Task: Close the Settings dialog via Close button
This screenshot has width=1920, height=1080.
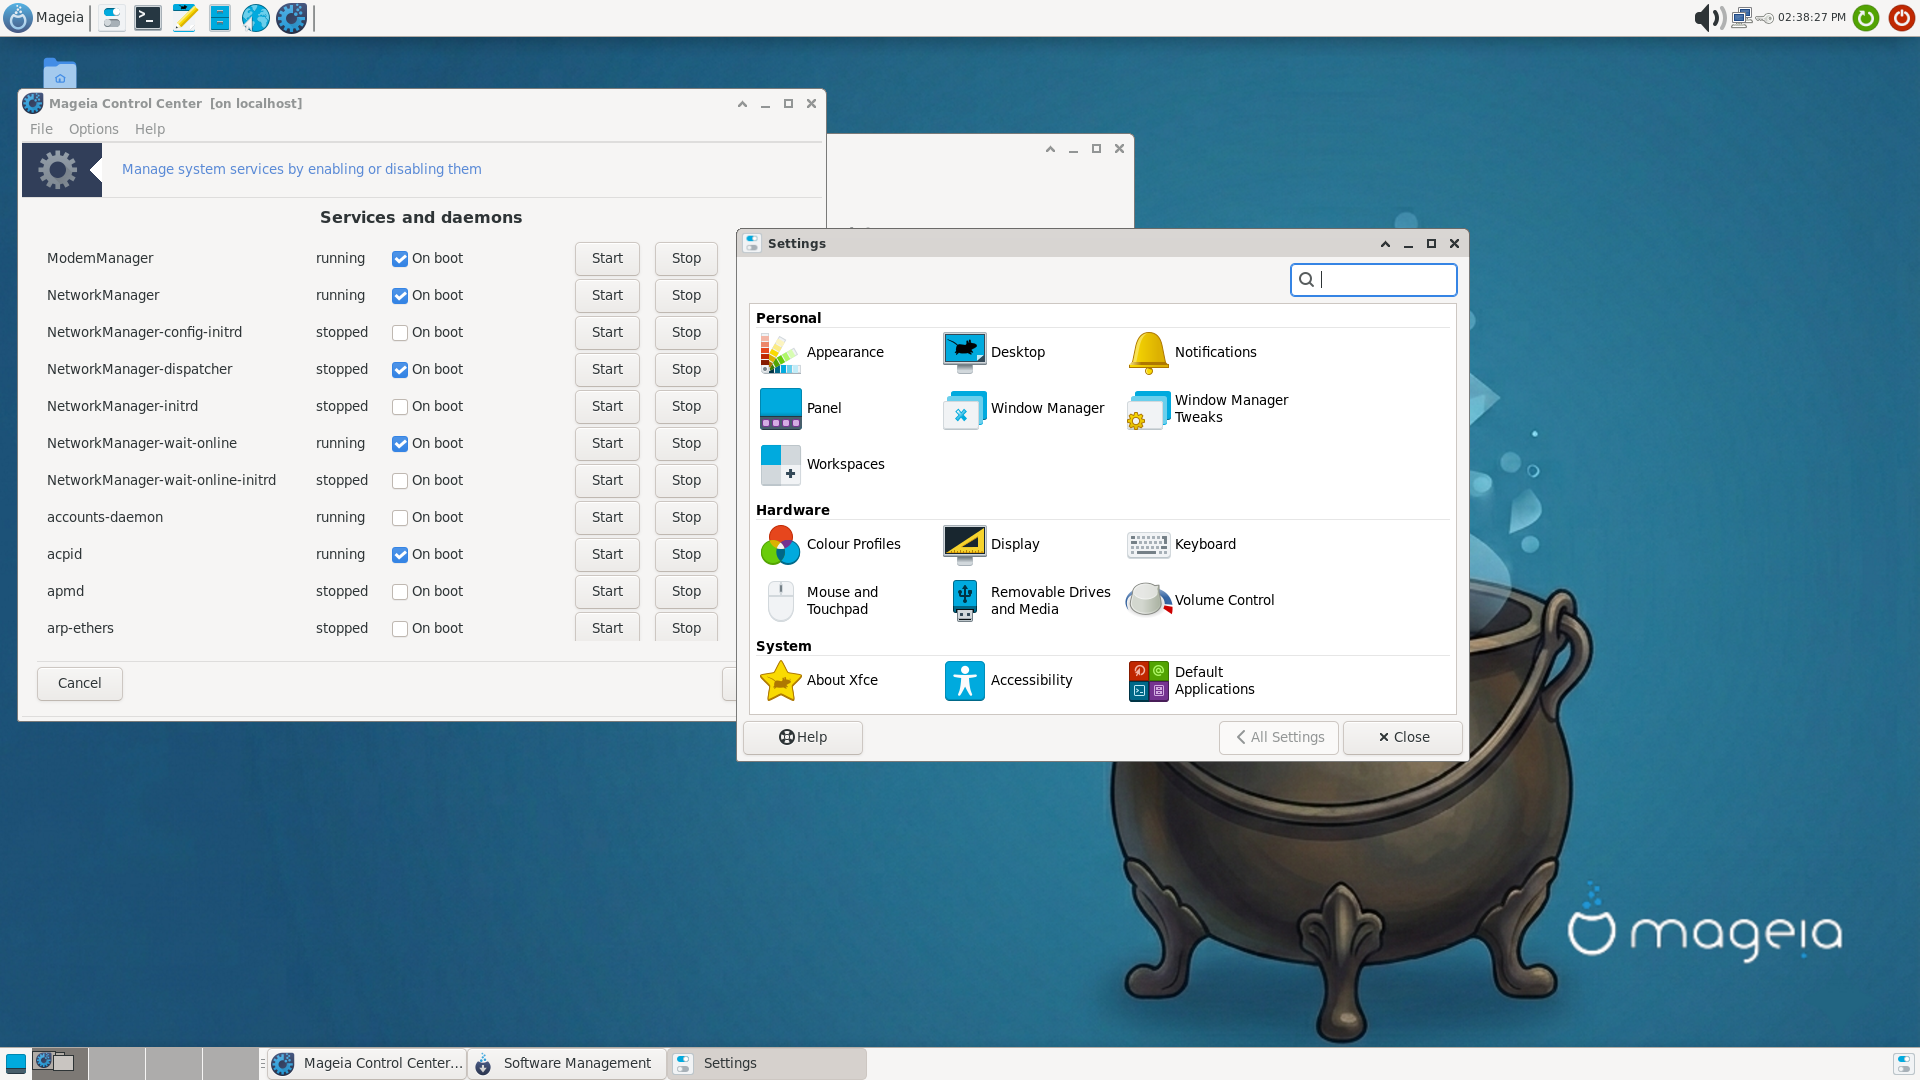Action: coord(1403,737)
